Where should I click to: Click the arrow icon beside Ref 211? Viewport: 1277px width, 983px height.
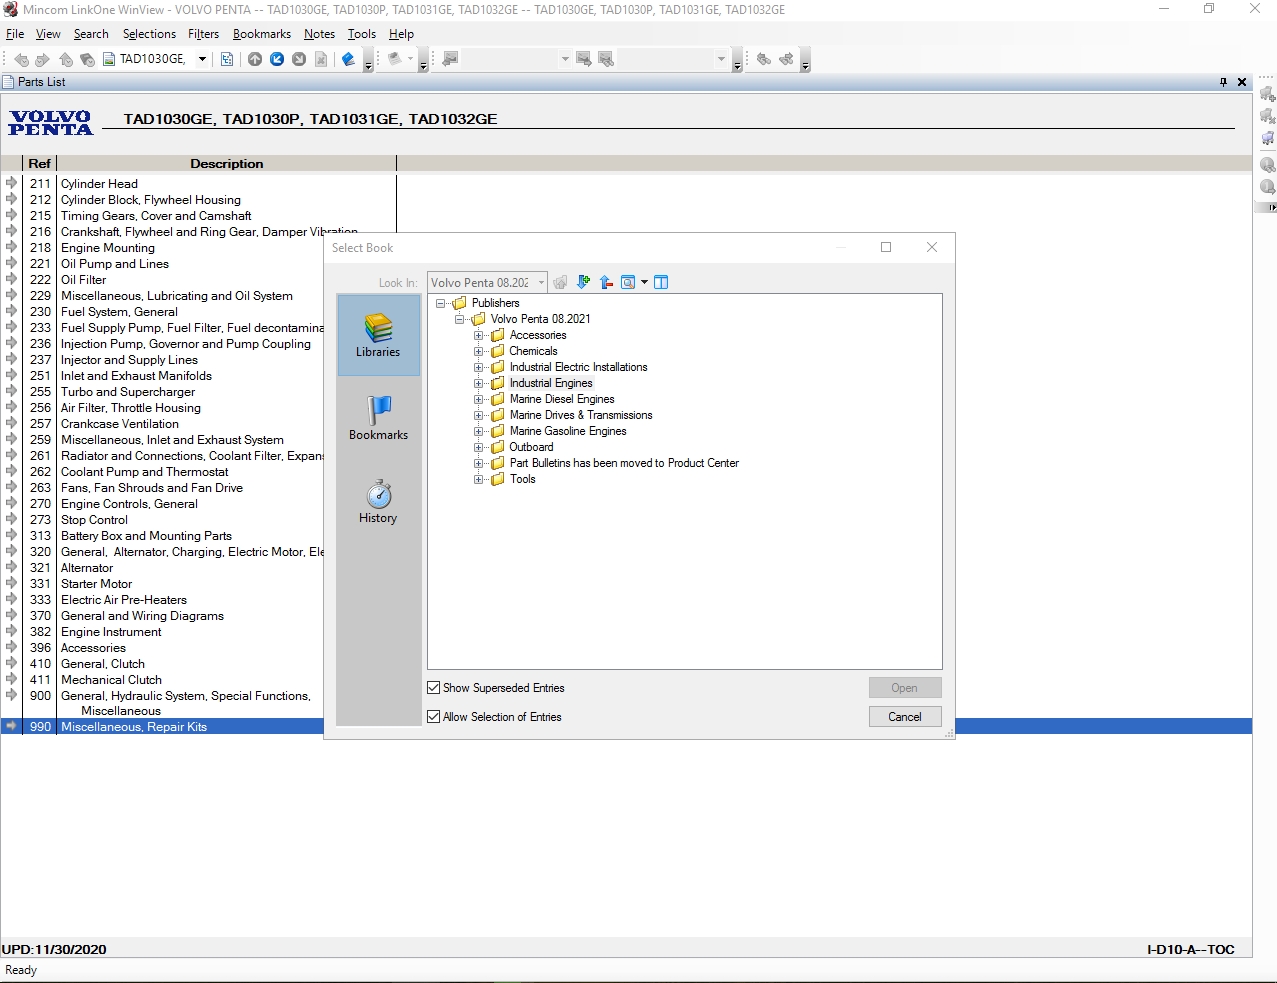(x=12, y=183)
